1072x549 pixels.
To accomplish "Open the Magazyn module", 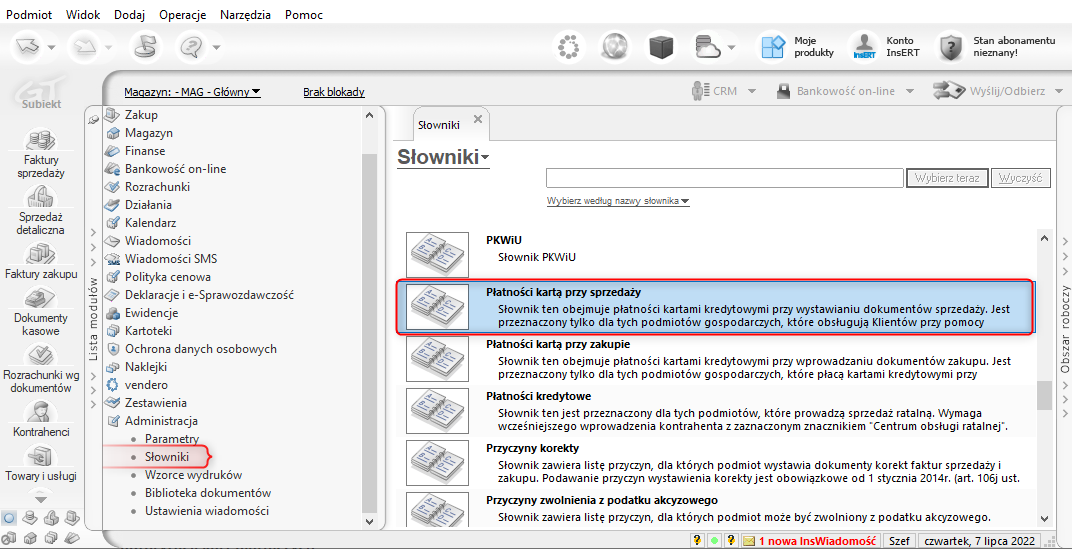I will 149,133.
